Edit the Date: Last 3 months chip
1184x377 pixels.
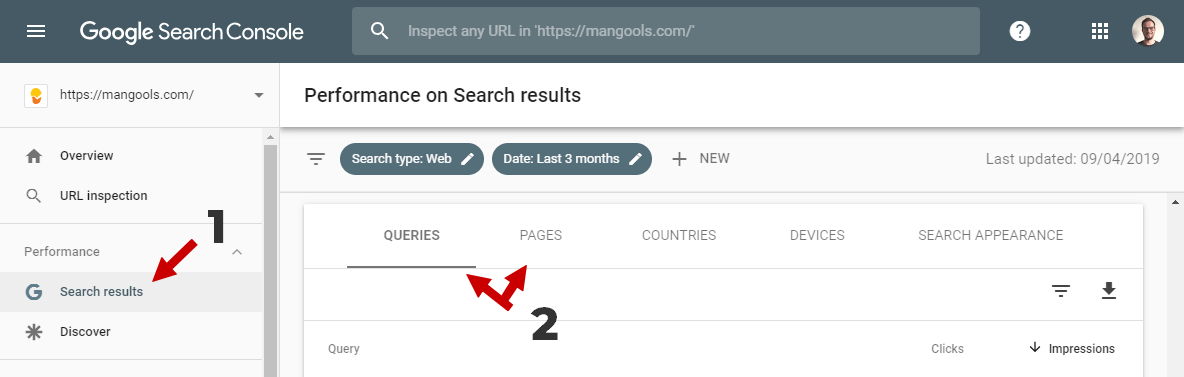coord(572,159)
